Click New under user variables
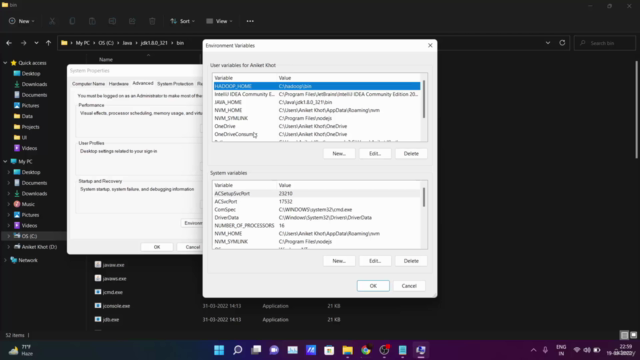 (x=339, y=153)
